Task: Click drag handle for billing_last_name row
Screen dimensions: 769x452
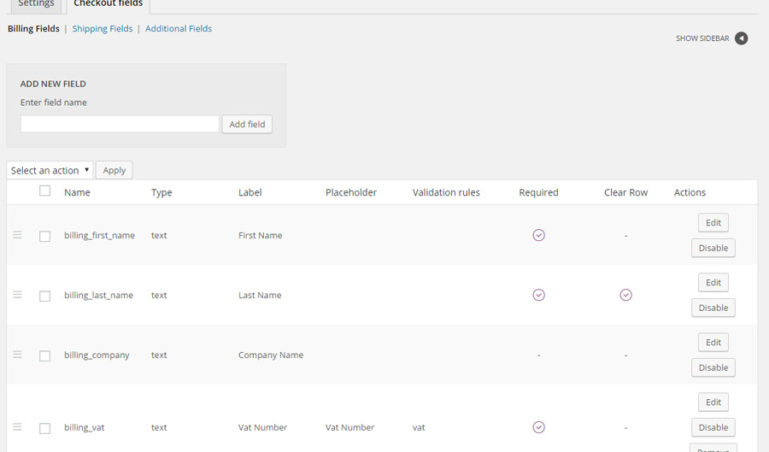Action: point(17,295)
